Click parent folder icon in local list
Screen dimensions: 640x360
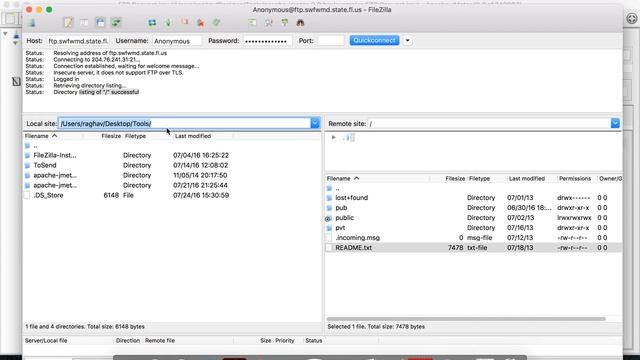pyautogui.click(x=27, y=146)
